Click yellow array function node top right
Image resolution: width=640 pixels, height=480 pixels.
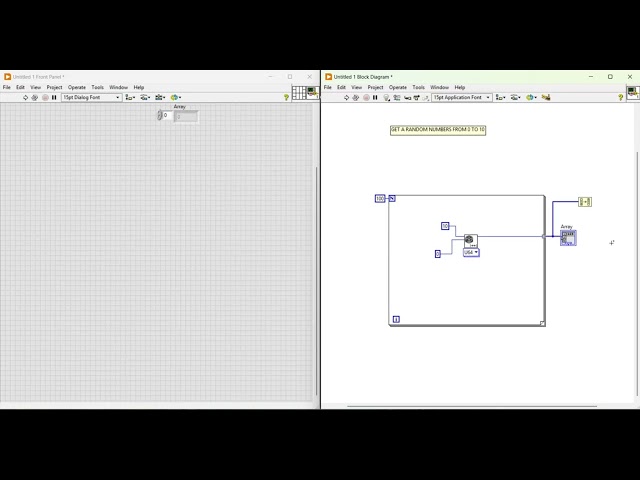(x=585, y=202)
